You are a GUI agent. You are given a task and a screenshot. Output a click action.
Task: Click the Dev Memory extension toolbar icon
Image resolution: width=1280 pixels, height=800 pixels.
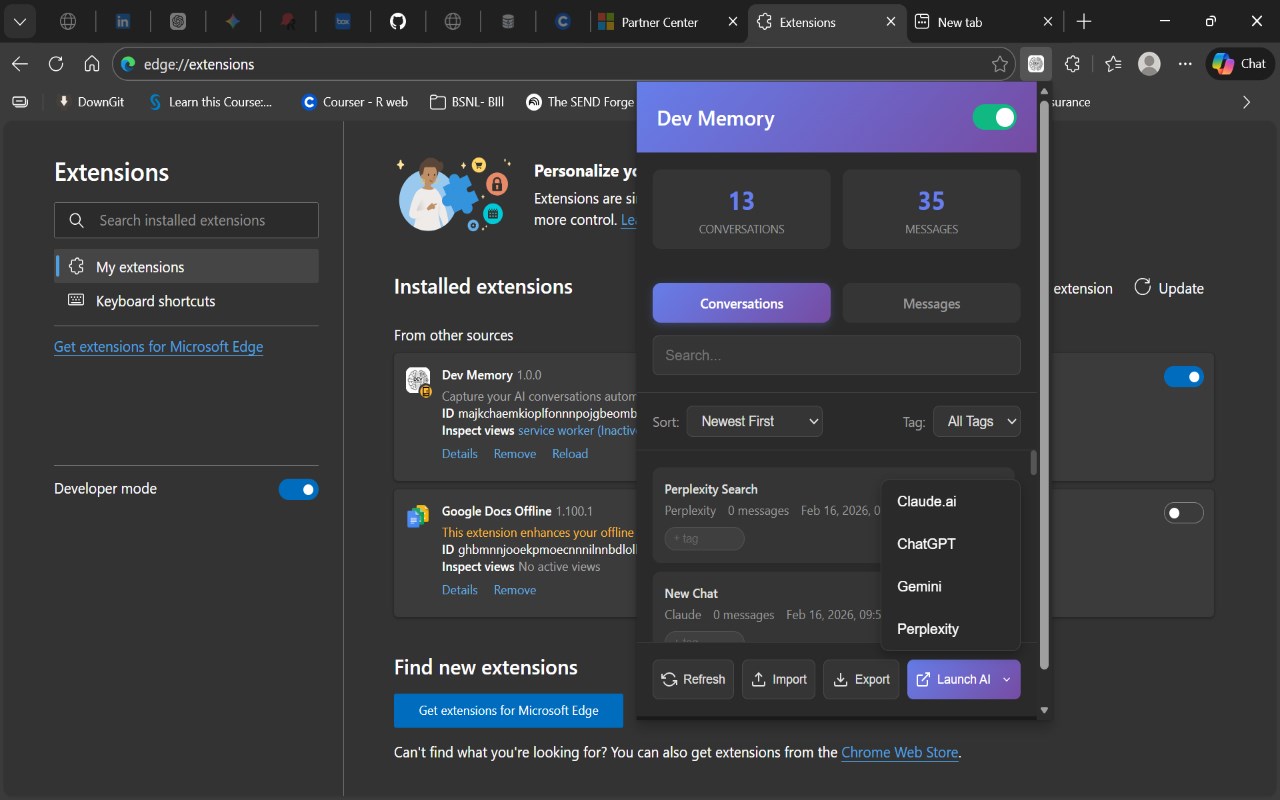(1036, 64)
